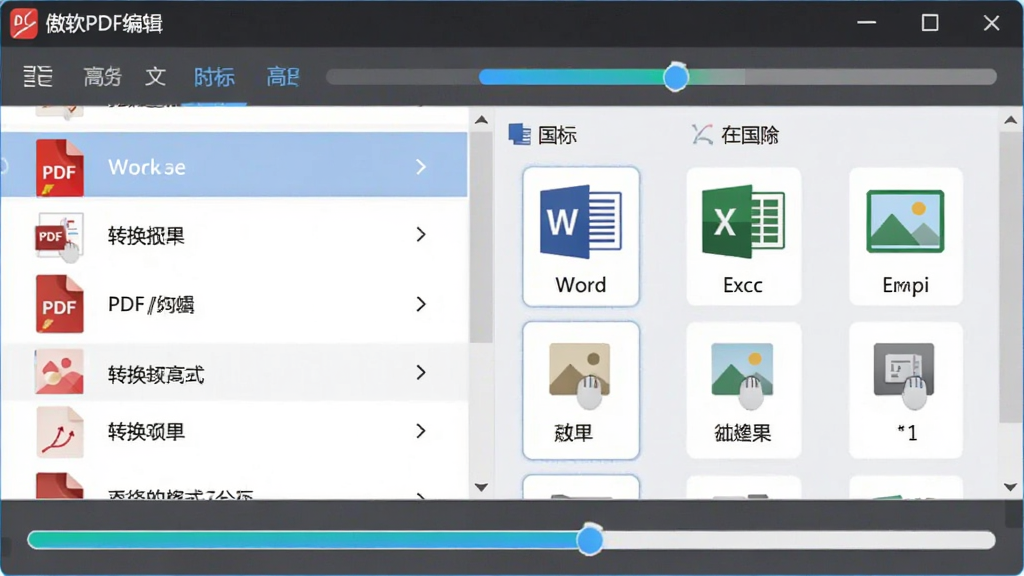This screenshot has height=576, width=1024.
Task: Click the bottom progress slider handle
Action: (x=590, y=539)
